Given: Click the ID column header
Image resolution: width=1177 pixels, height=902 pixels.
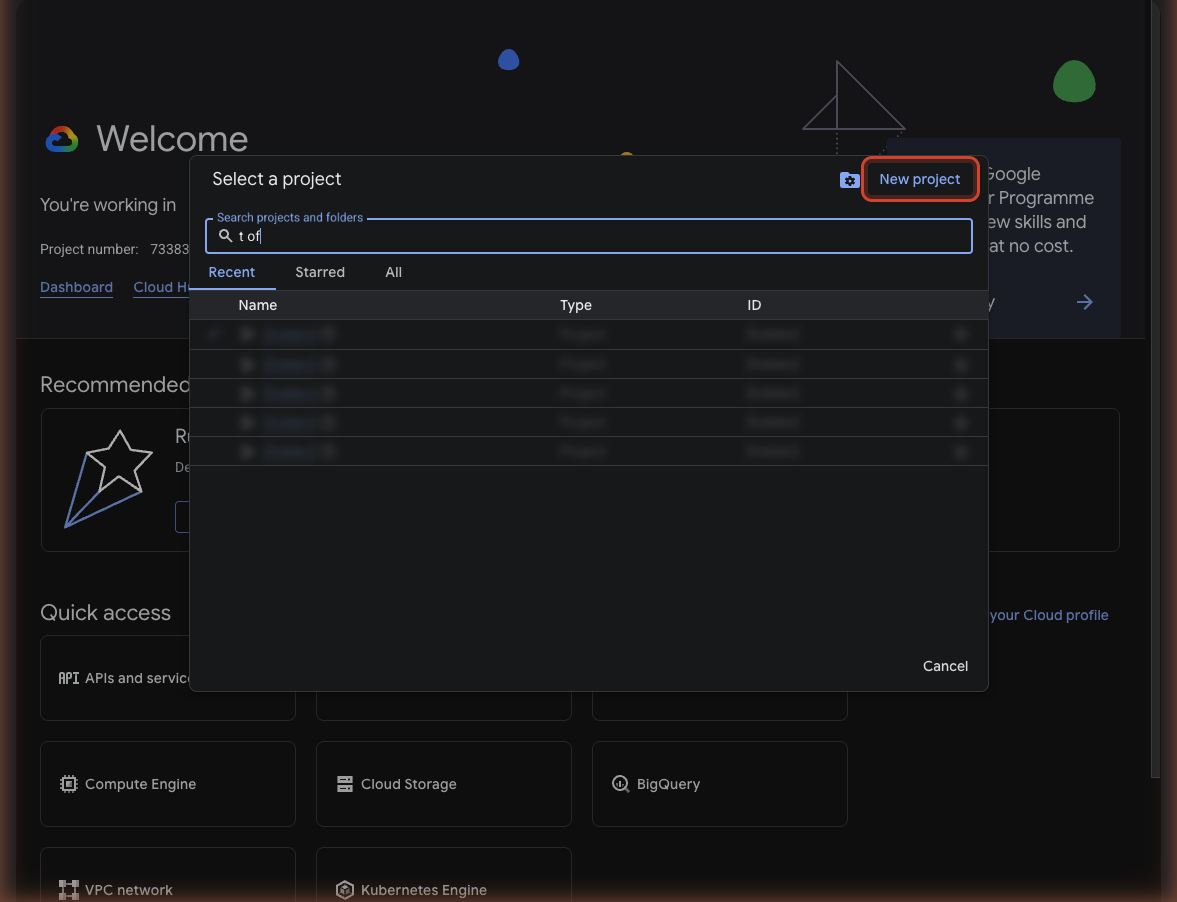Looking at the screenshot, I should [754, 305].
